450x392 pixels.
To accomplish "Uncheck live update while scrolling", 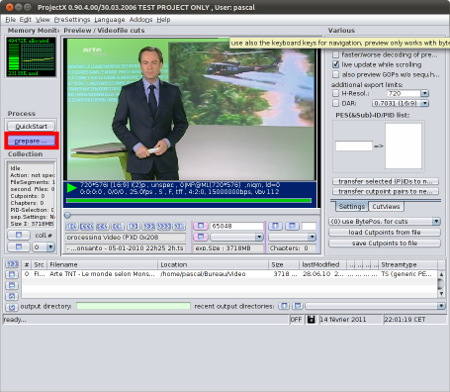I will [336, 64].
